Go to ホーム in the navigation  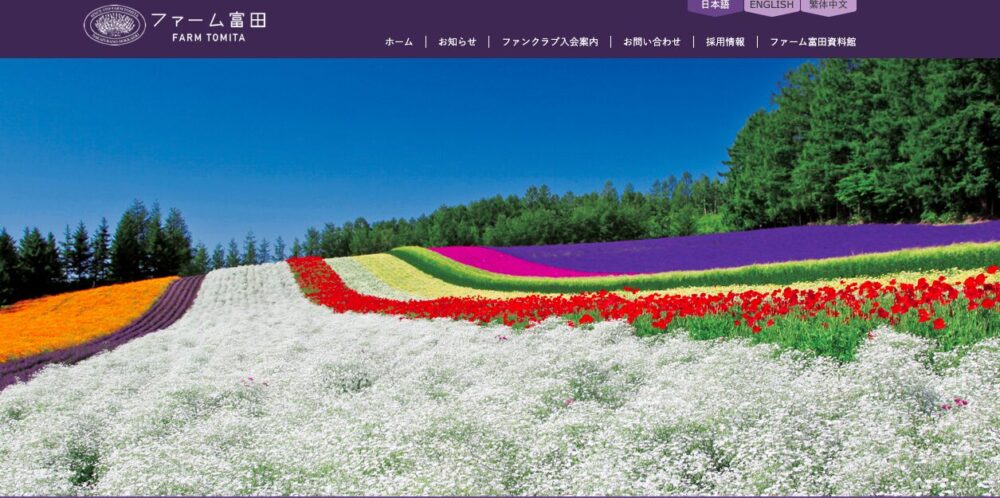click(399, 42)
